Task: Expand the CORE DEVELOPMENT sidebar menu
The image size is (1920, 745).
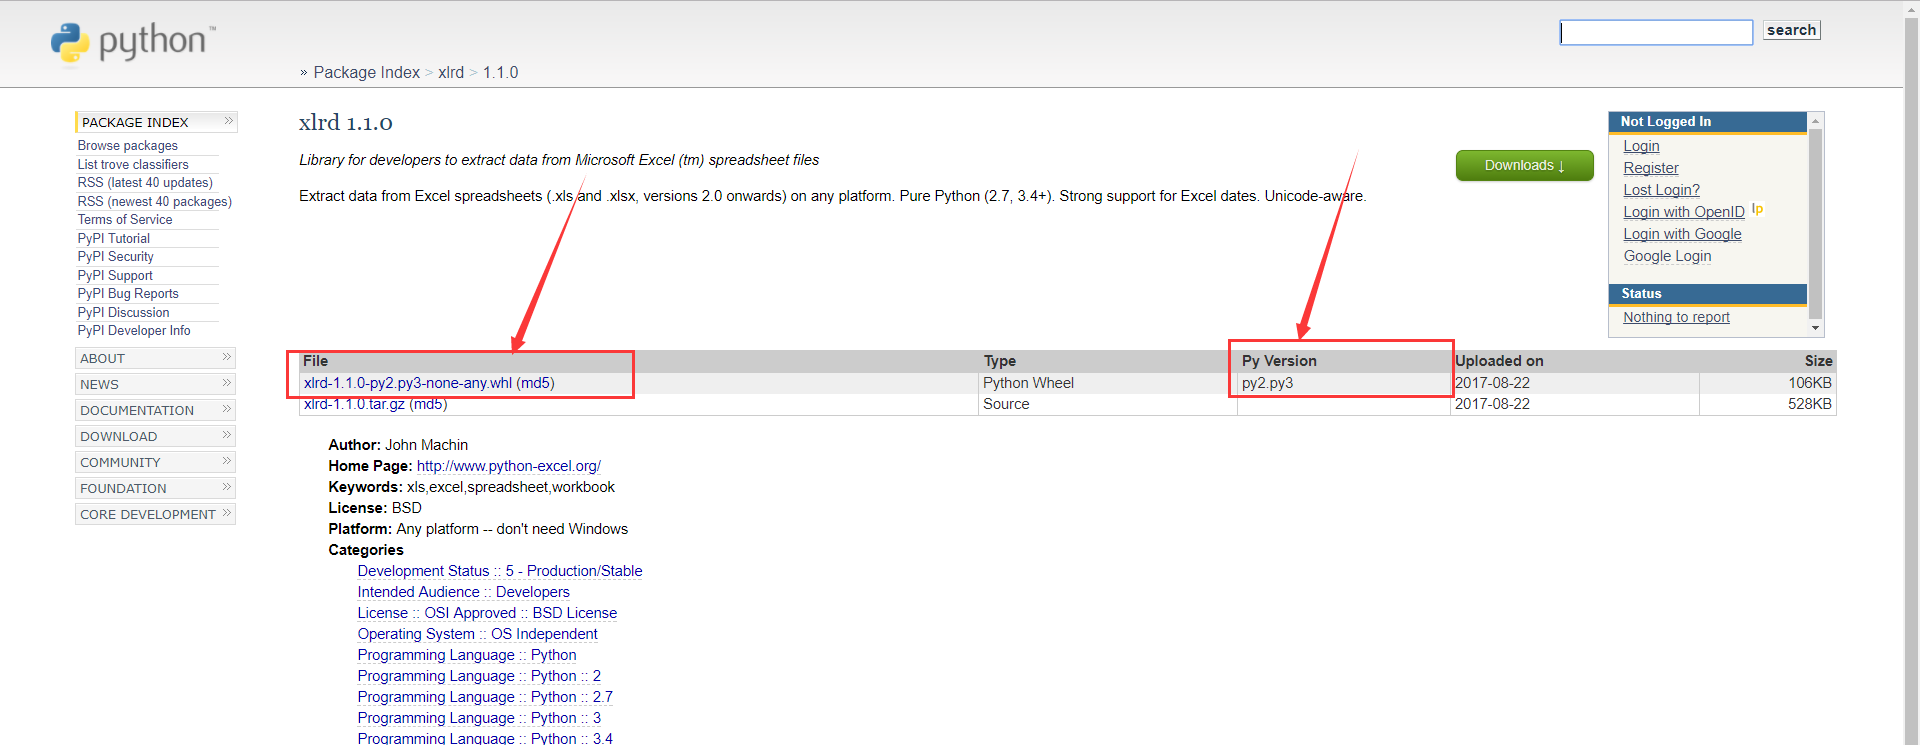Action: [x=155, y=514]
